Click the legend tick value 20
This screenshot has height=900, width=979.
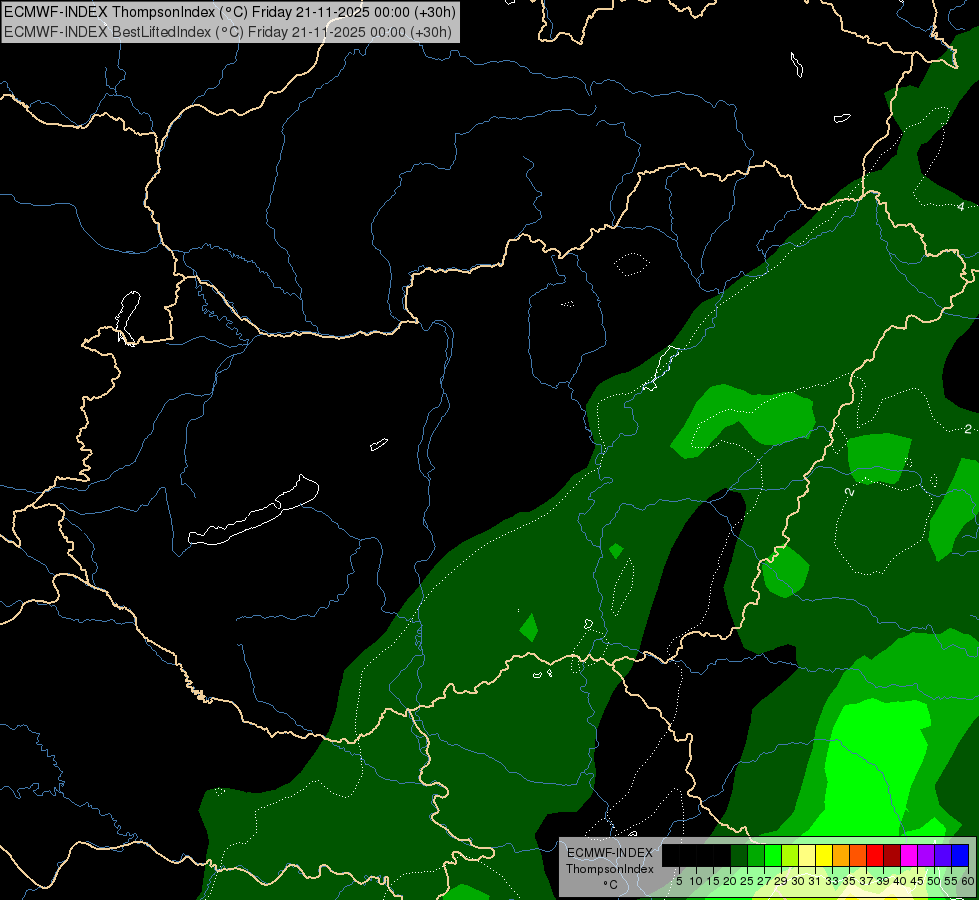point(730,881)
